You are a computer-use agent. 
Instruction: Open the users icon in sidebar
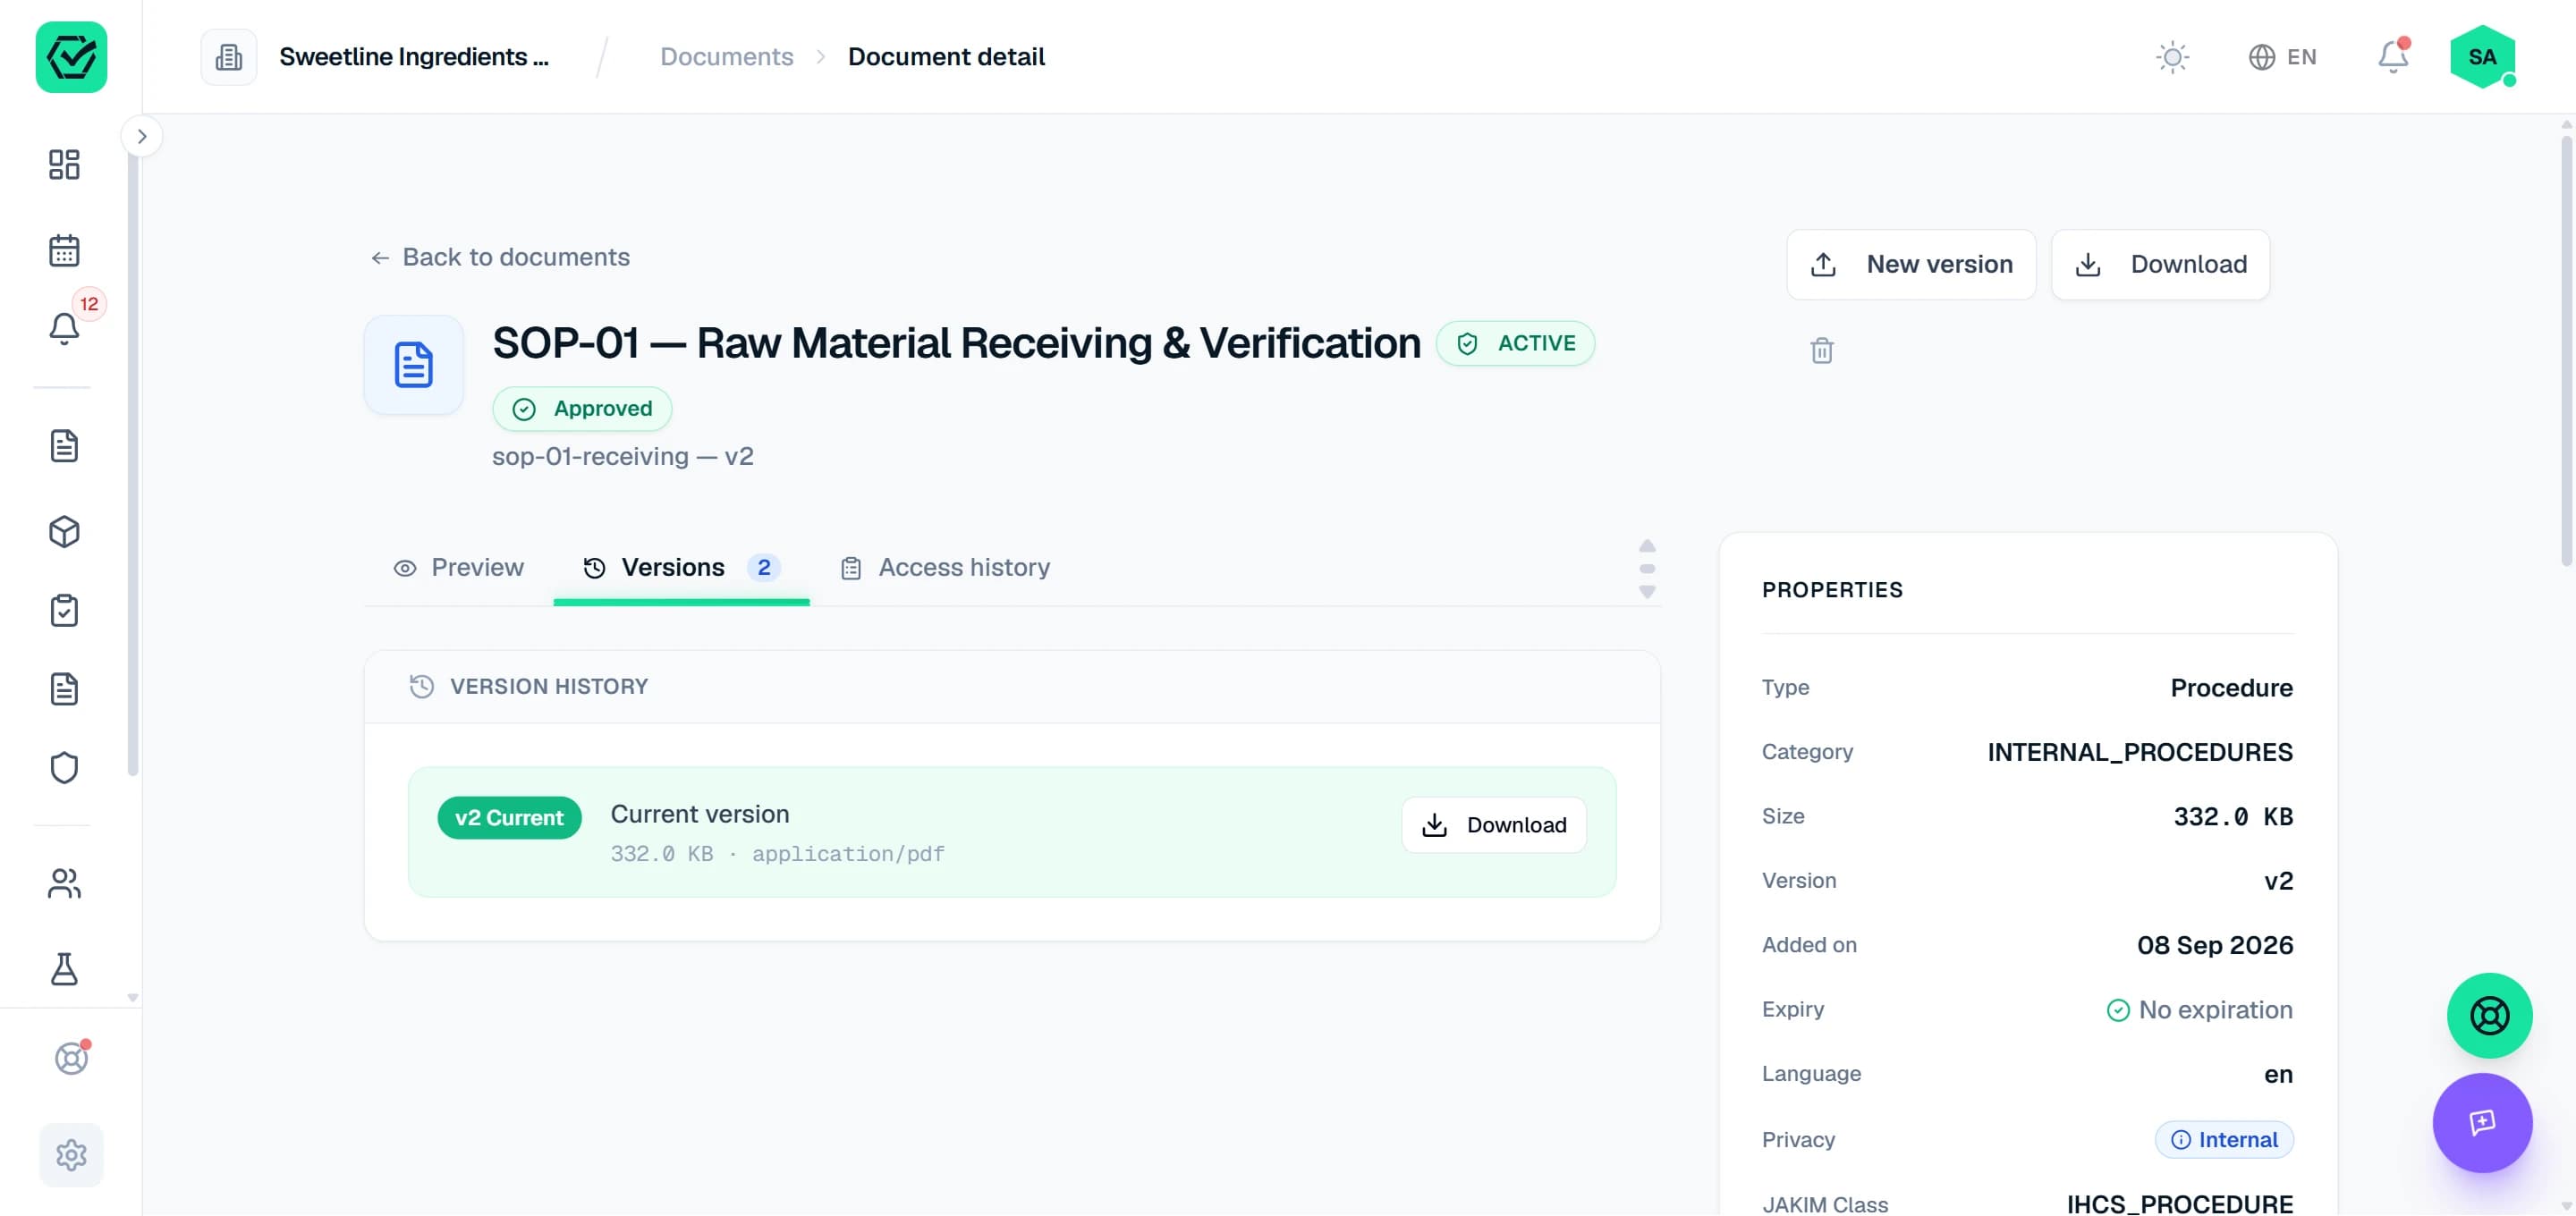click(x=64, y=884)
